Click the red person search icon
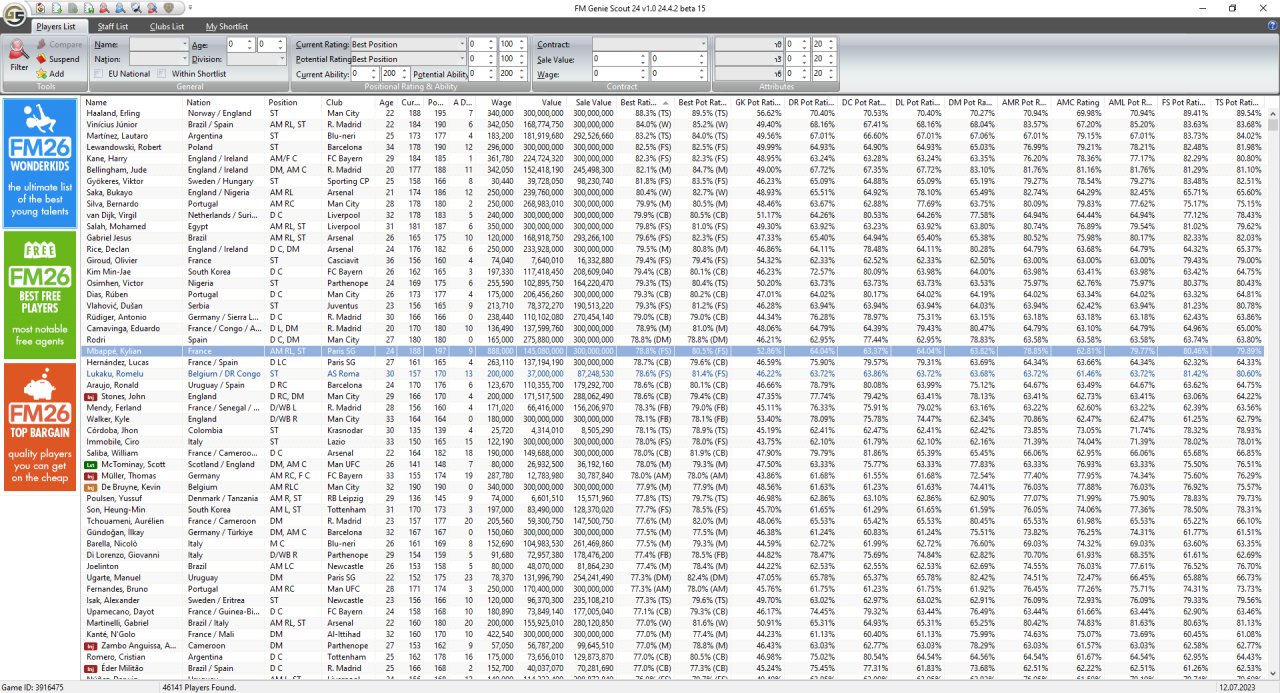 coord(104,8)
